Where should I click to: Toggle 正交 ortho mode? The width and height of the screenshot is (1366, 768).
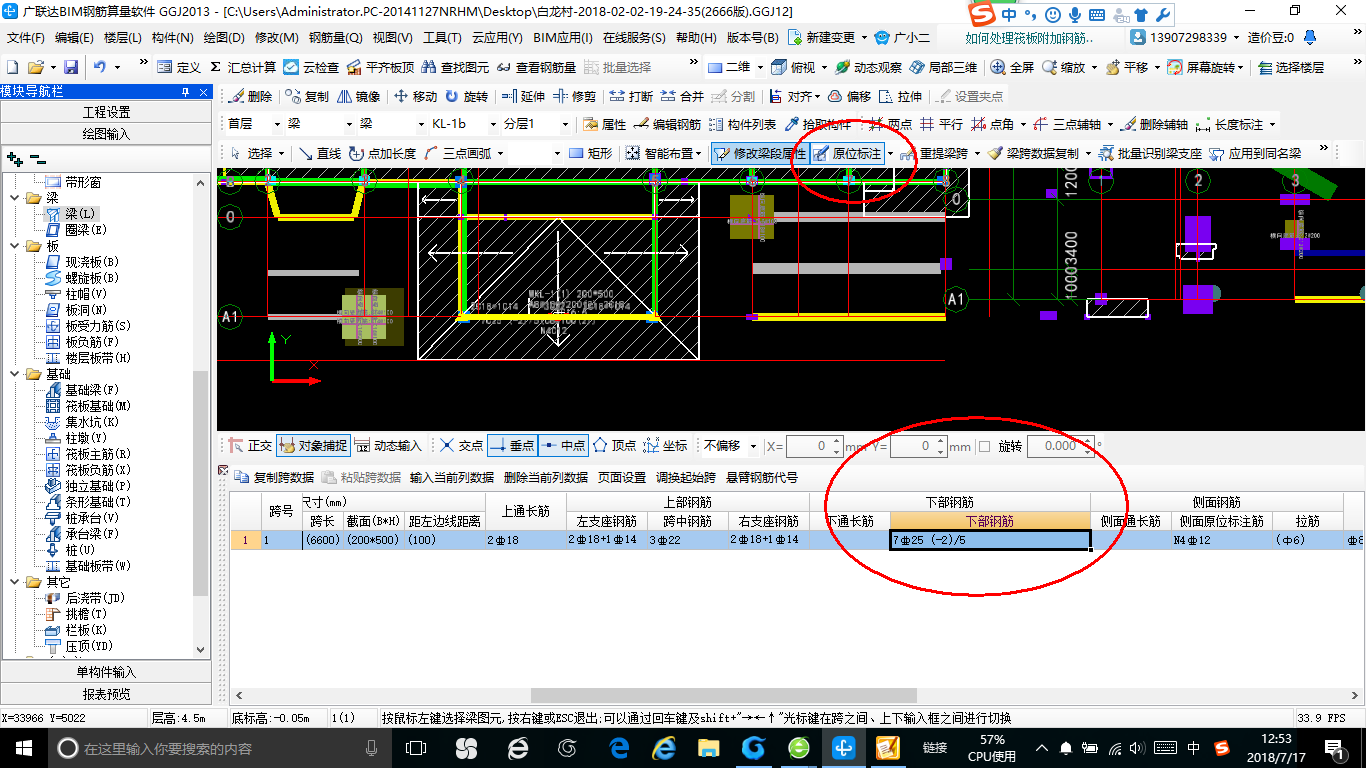pos(249,445)
